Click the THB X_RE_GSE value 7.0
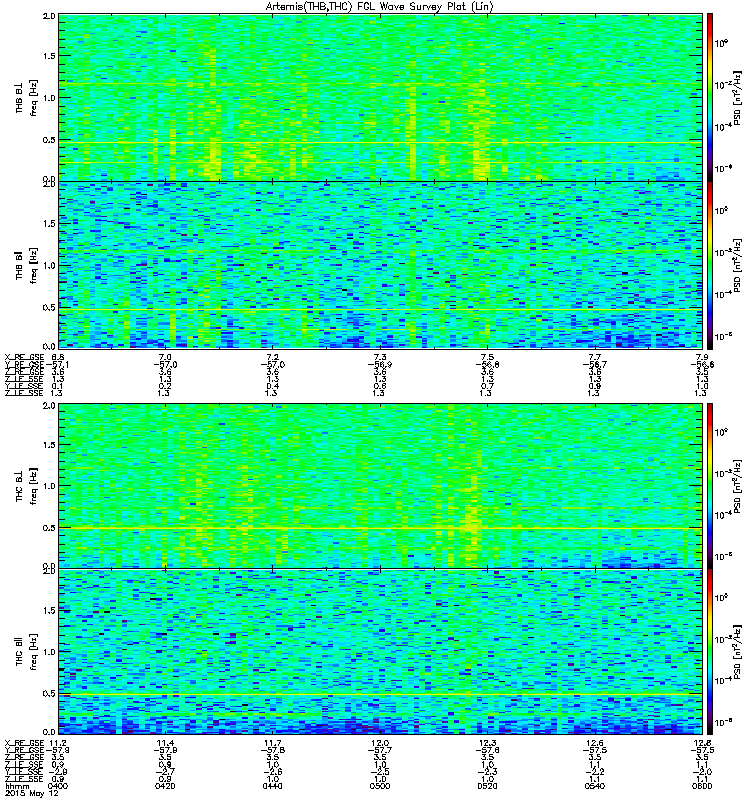The height and width of the screenshot is (800, 750). point(165,357)
